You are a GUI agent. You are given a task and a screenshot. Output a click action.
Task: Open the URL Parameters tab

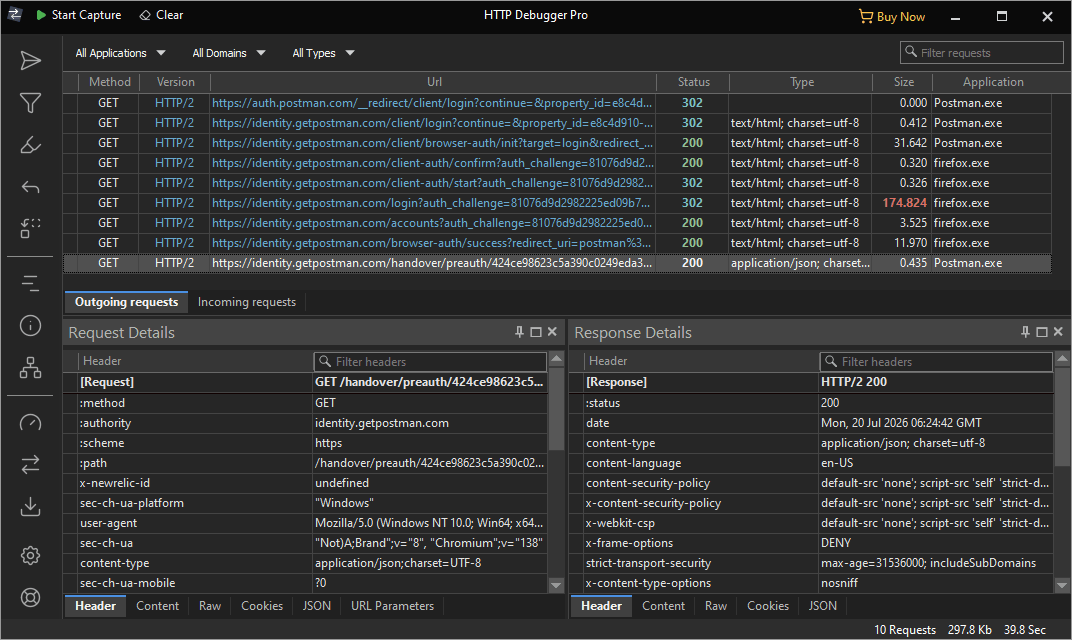coord(392,606)
